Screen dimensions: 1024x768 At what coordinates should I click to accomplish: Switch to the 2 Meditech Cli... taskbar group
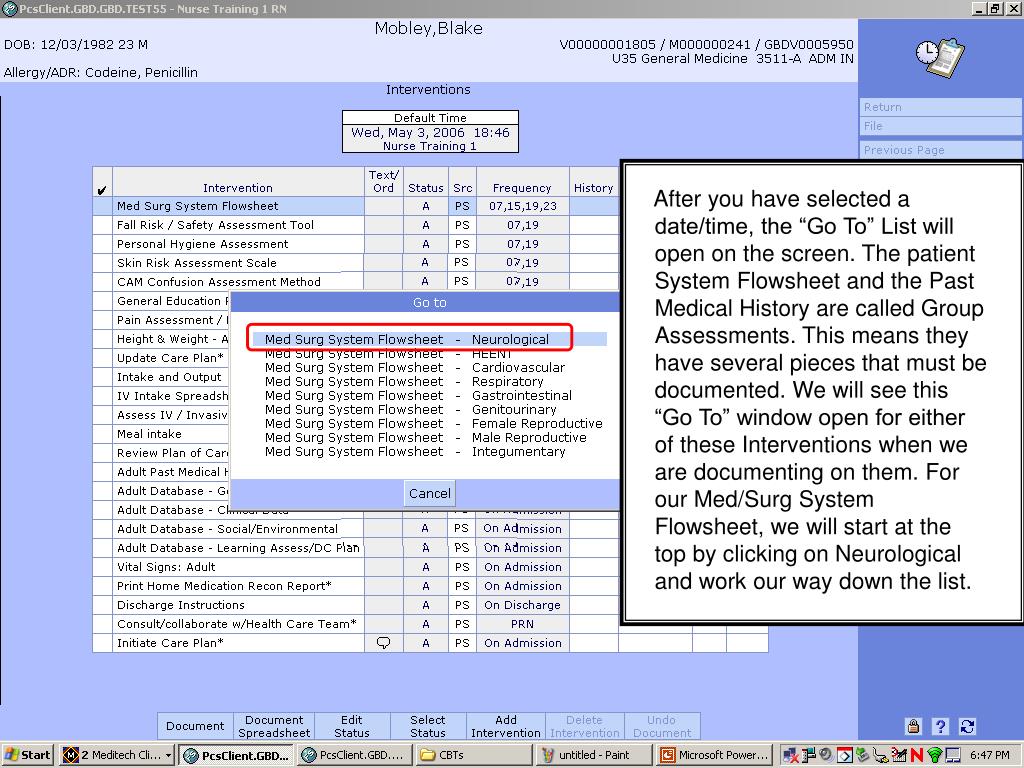118,755
